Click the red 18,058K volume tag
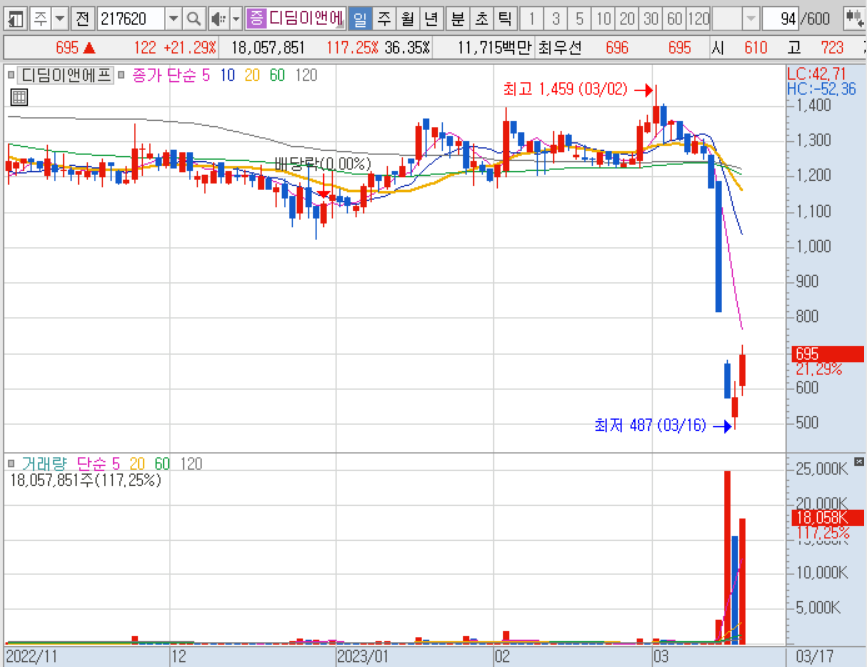Image resolution: width=867 pixels, height=667 pixels. click(x=827, y=518)
